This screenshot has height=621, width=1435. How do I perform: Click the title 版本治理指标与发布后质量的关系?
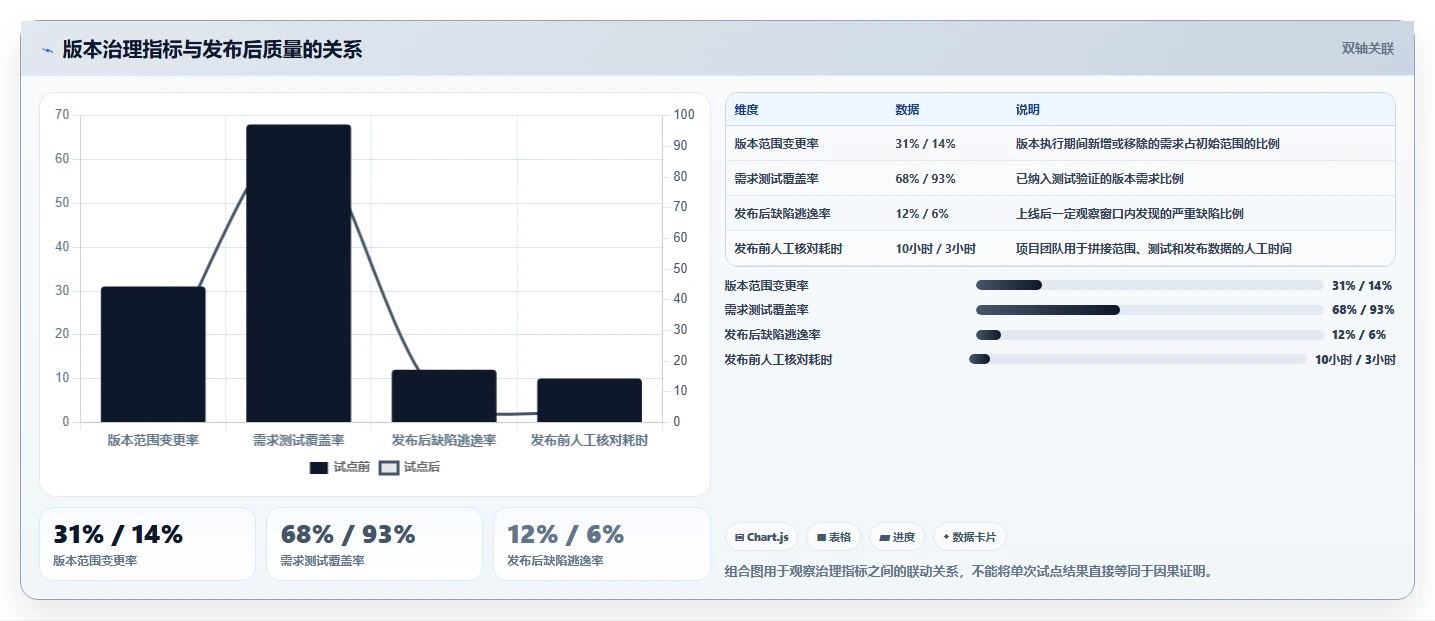coord(212,50)
